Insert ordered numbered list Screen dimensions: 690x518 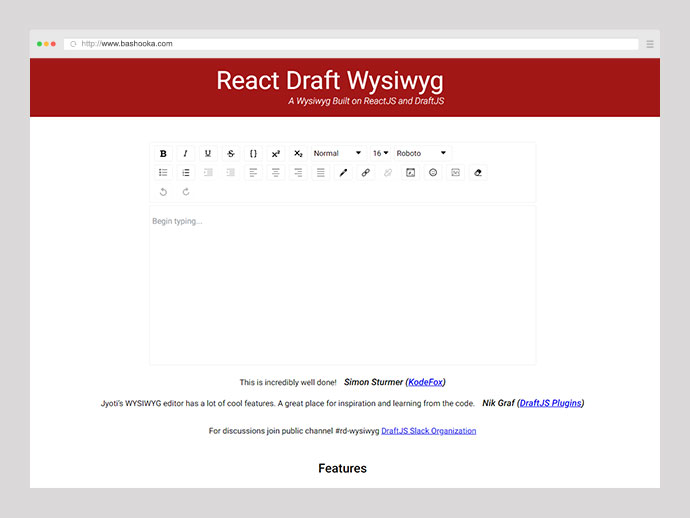click(186, 173)
